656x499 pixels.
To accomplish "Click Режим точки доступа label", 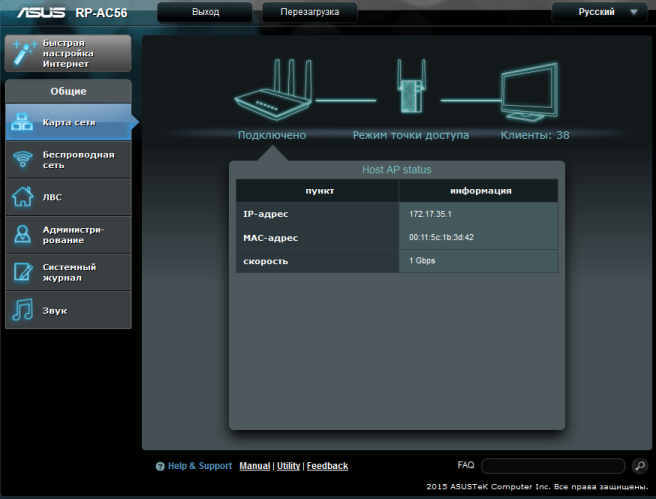I will (x=410, y=135).
